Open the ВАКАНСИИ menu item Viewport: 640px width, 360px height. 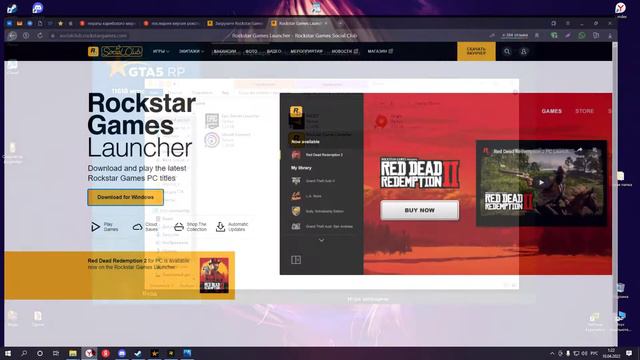pos(225,51)
